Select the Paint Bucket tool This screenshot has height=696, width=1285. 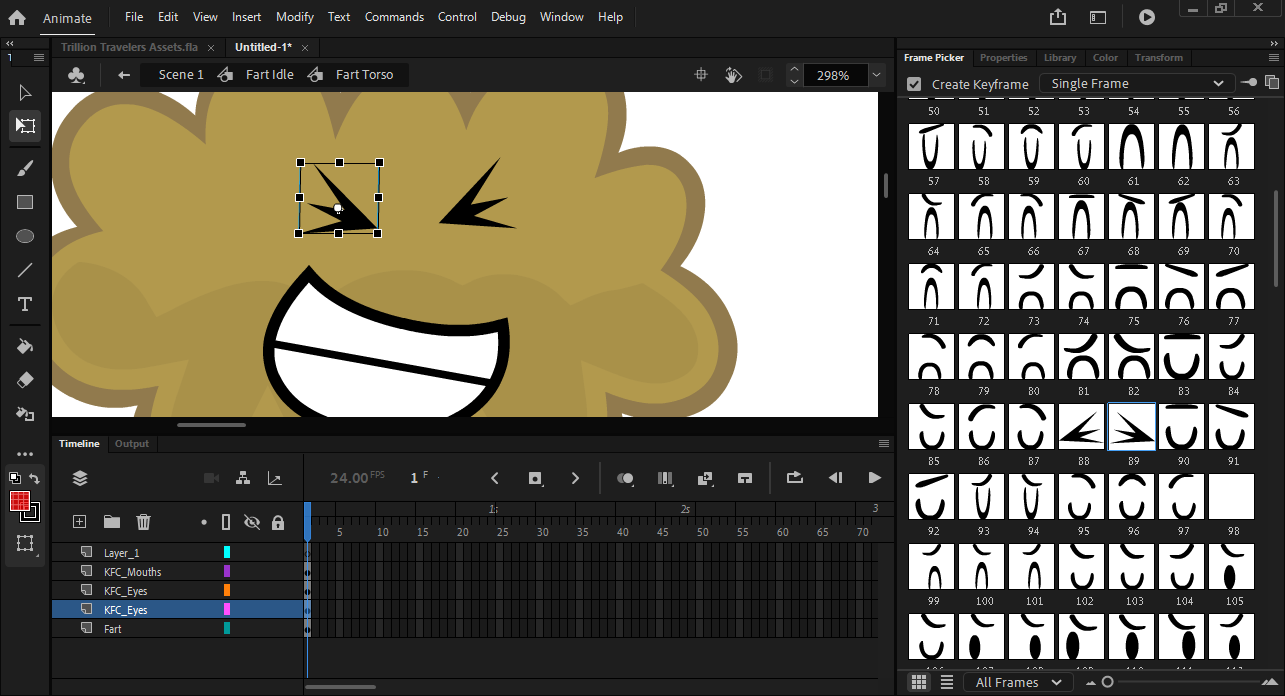pos(24,346)
